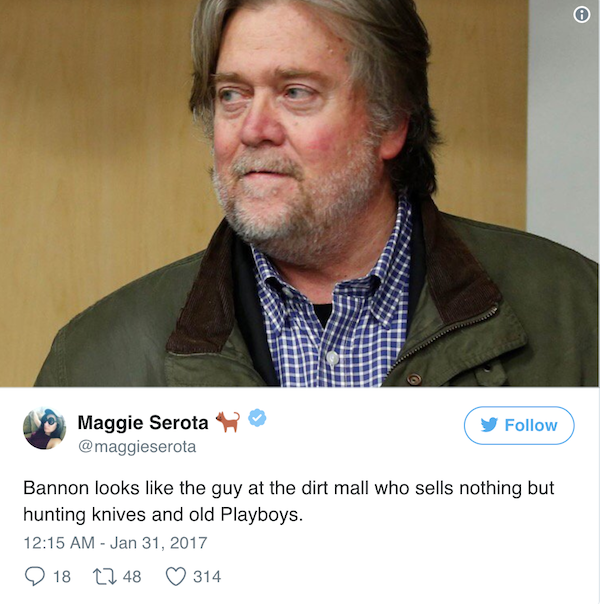
Task: Click the reply count of 18
Action: (x=61, y=576)
